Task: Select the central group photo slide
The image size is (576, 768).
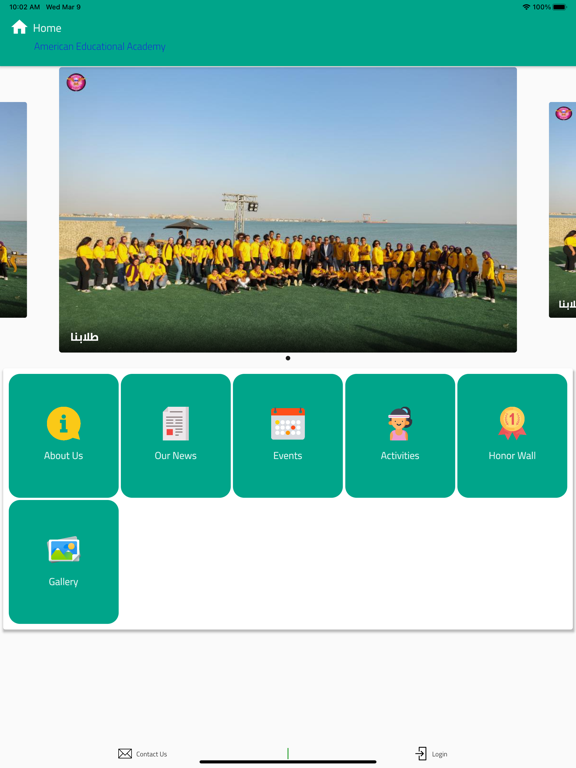Action: click(288, 210)
